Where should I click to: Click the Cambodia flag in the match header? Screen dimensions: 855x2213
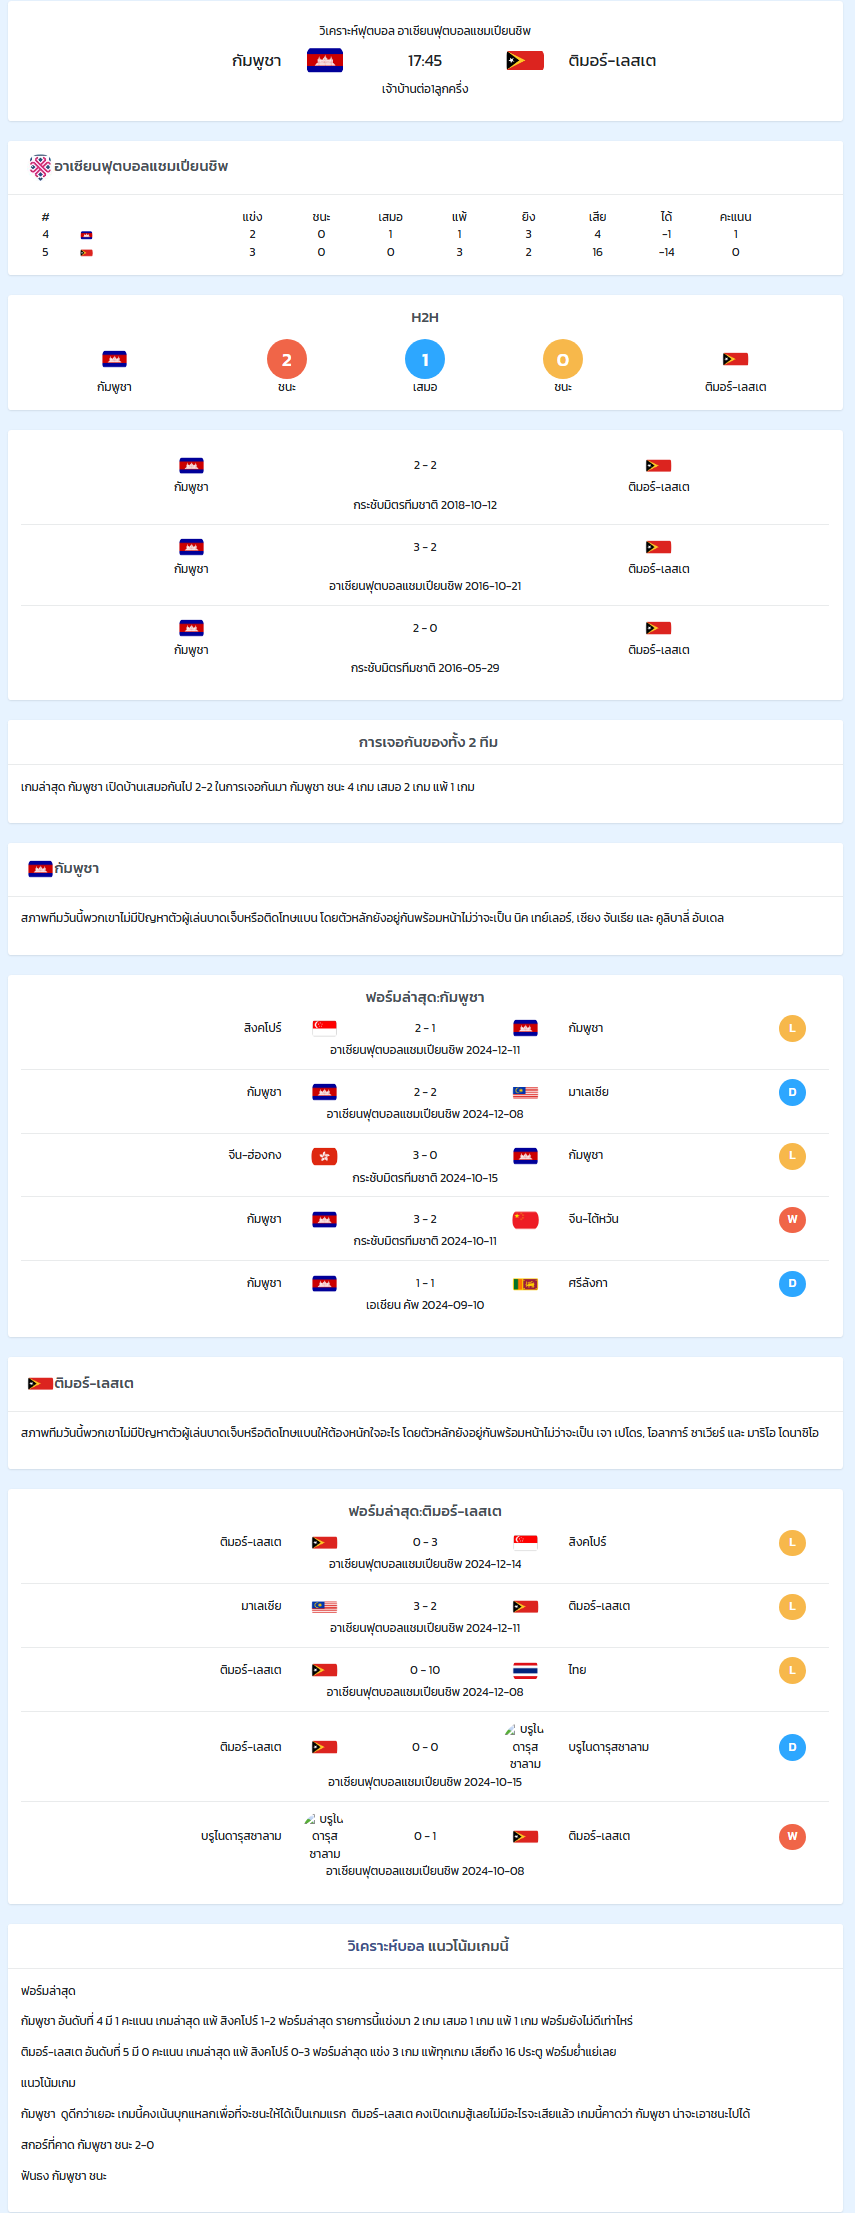click(x=325, y=61)
